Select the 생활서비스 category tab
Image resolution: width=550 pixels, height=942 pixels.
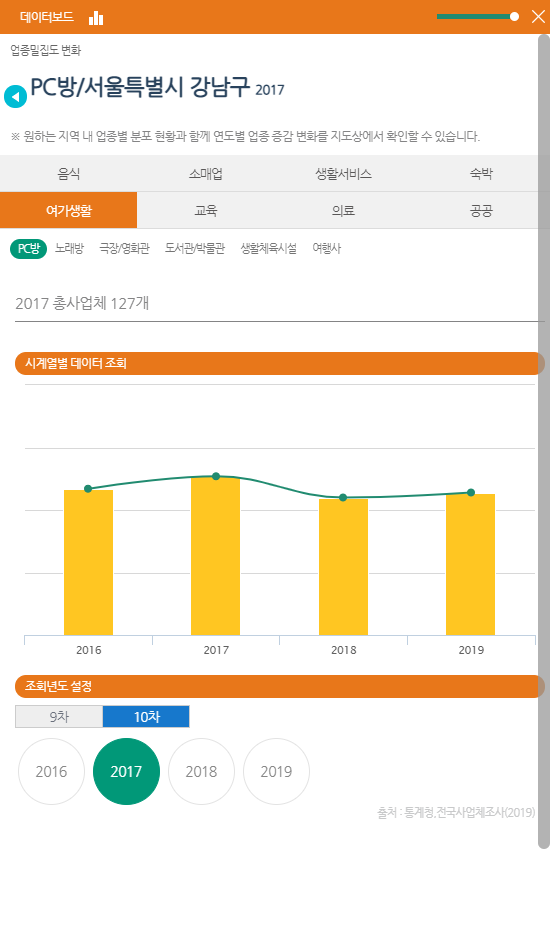(x=343, y=174)
